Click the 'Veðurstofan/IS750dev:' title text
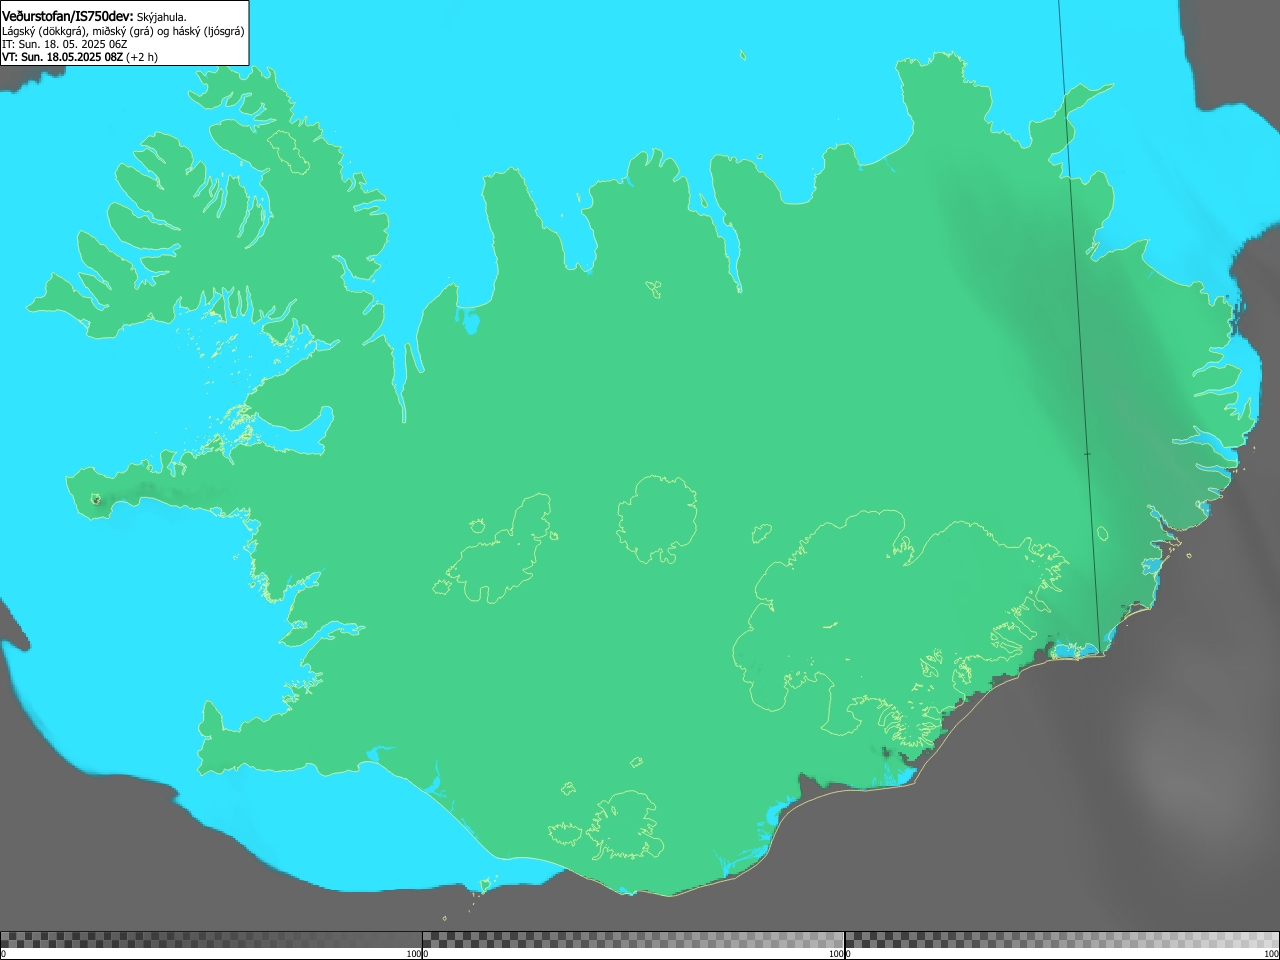 pos(67,16)
